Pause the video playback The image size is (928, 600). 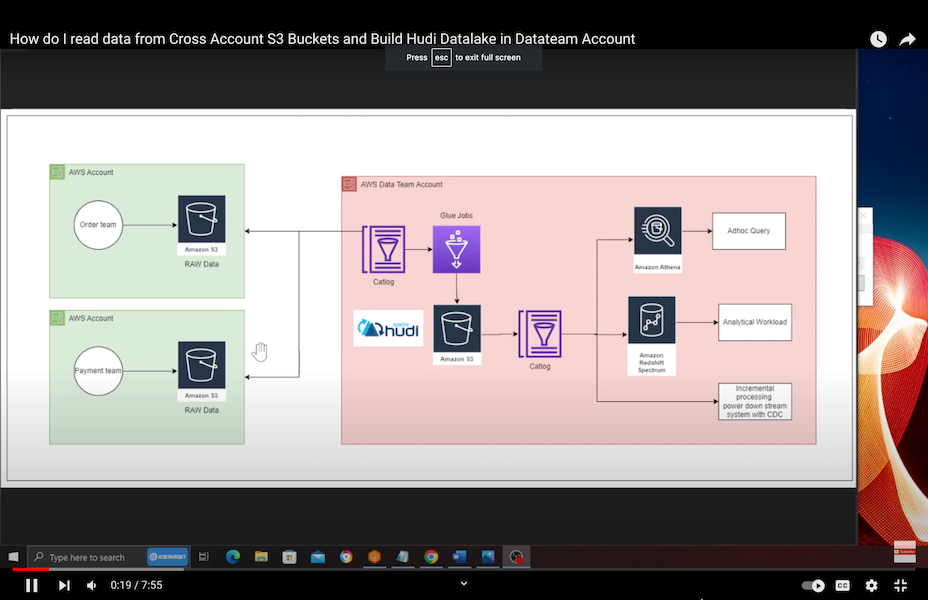pyautogui.click(x=31, y=585)
